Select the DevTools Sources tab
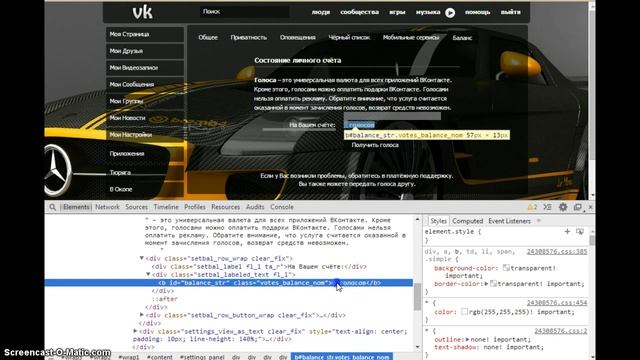This screenshot has height=360, width=640. point(136,207)
